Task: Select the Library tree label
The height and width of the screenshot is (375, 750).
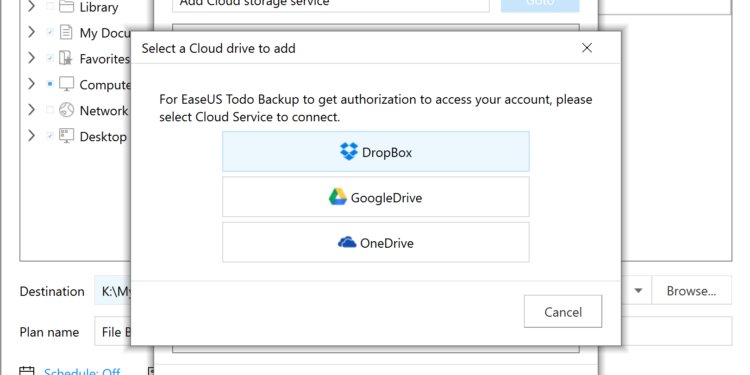Action: (99, 7)
